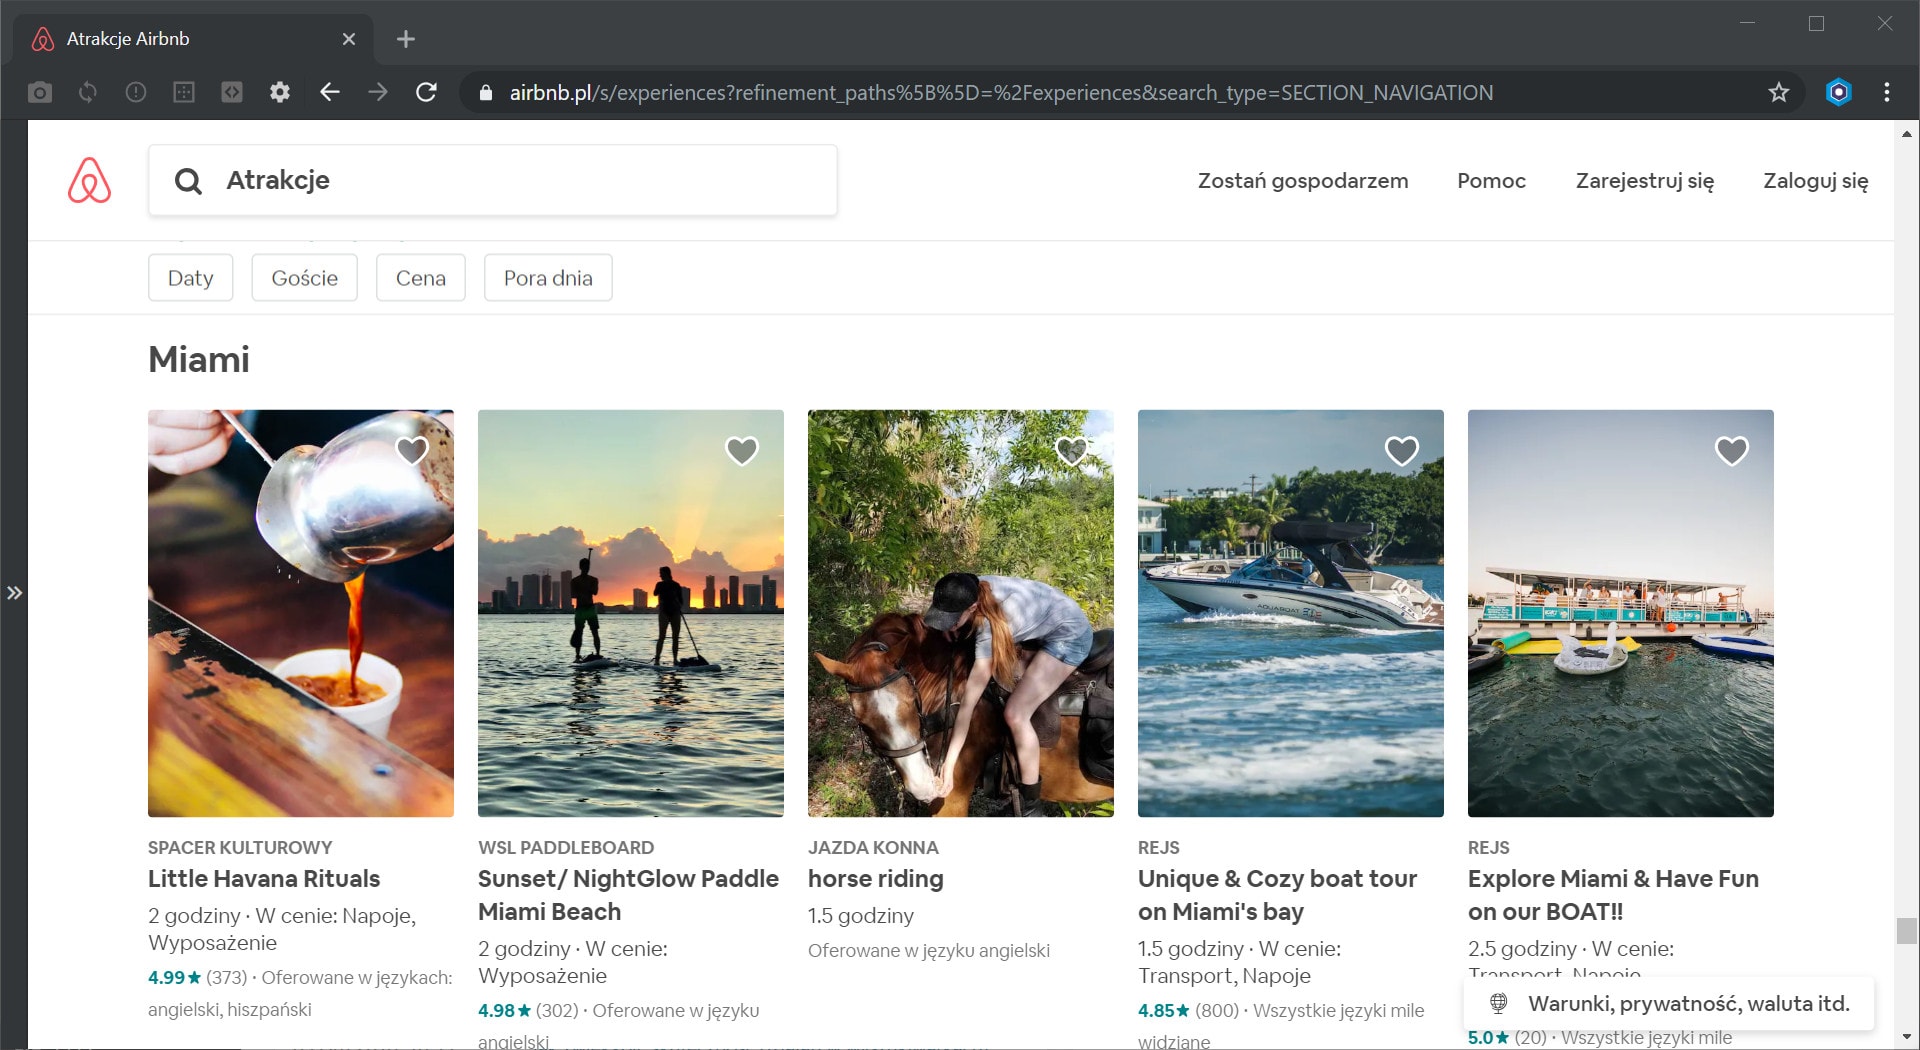
Task: Click the browser back arrow
Action: click(330, 92)
